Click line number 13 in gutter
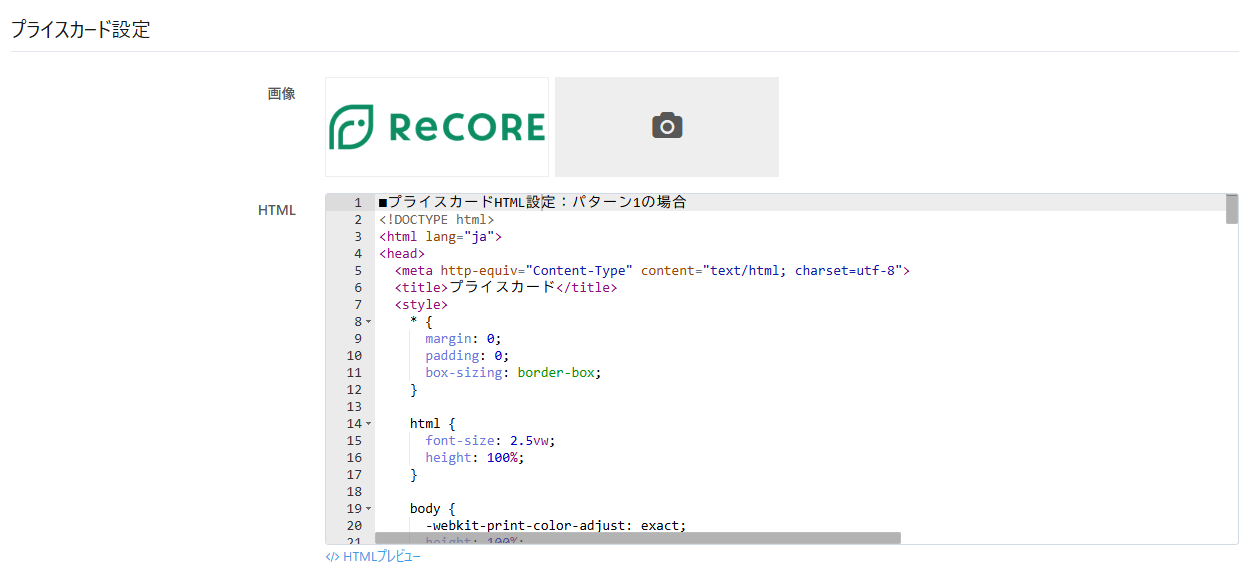 [353, 406]
